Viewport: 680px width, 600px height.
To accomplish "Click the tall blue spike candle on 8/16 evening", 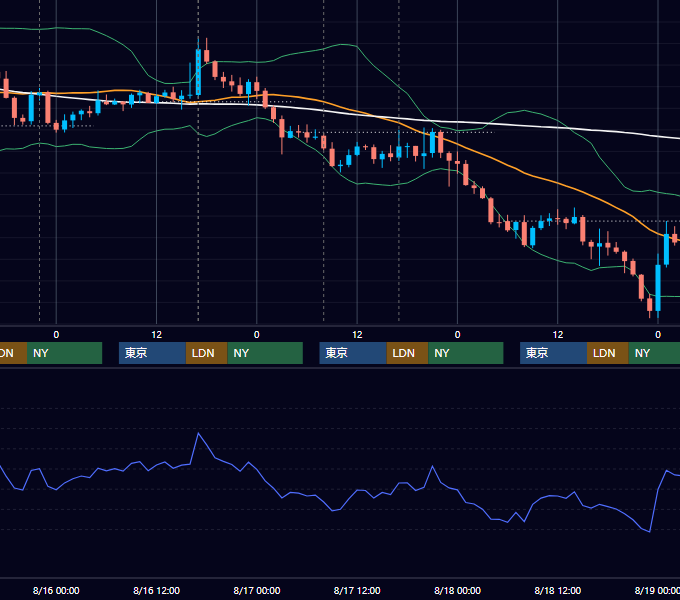I will [198, 72].
